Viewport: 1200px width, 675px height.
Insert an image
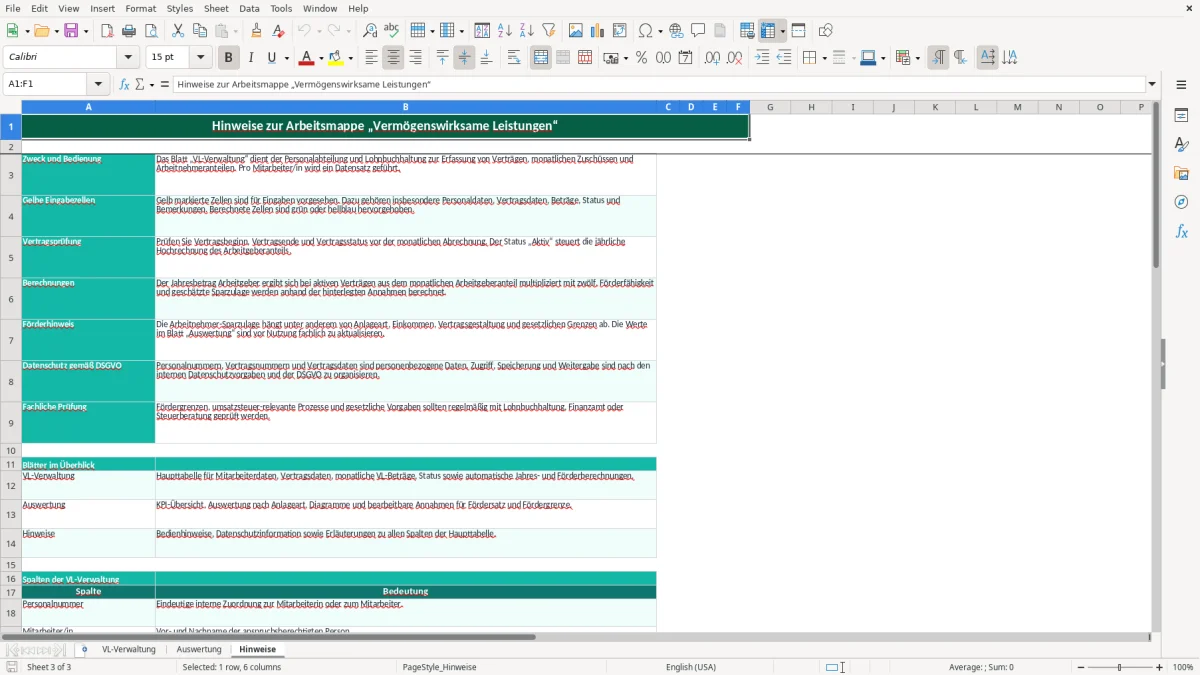pyautogui.click(x=576, y=31)
